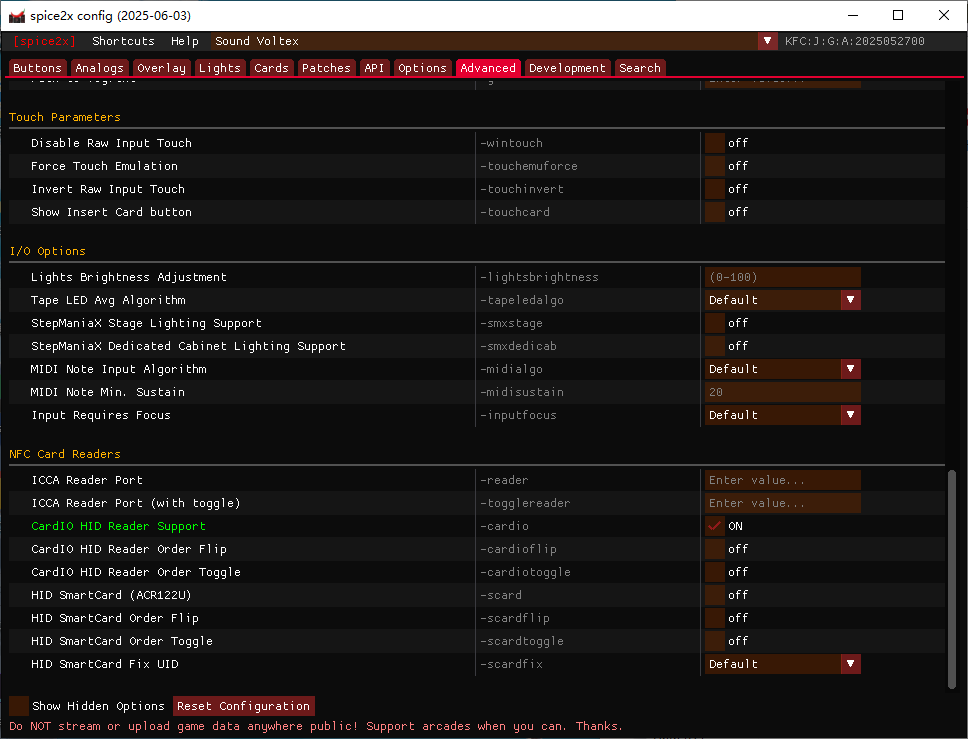Viewport: 968px width, 739px height.
Task: Toggle Show Insert Card button checkbox
Action: (715, 212)
